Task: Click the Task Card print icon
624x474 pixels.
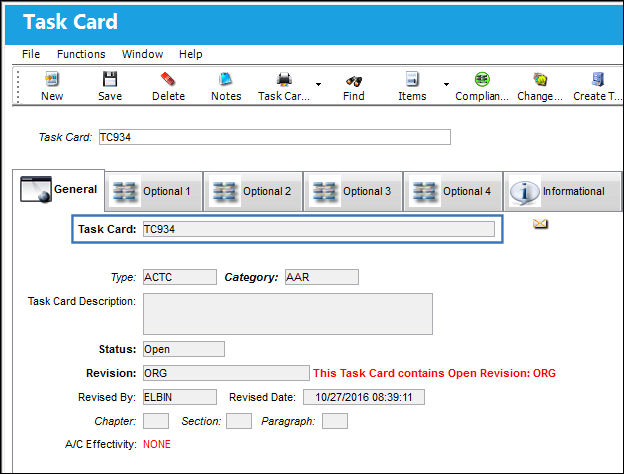Action: (x=284, y=79)
